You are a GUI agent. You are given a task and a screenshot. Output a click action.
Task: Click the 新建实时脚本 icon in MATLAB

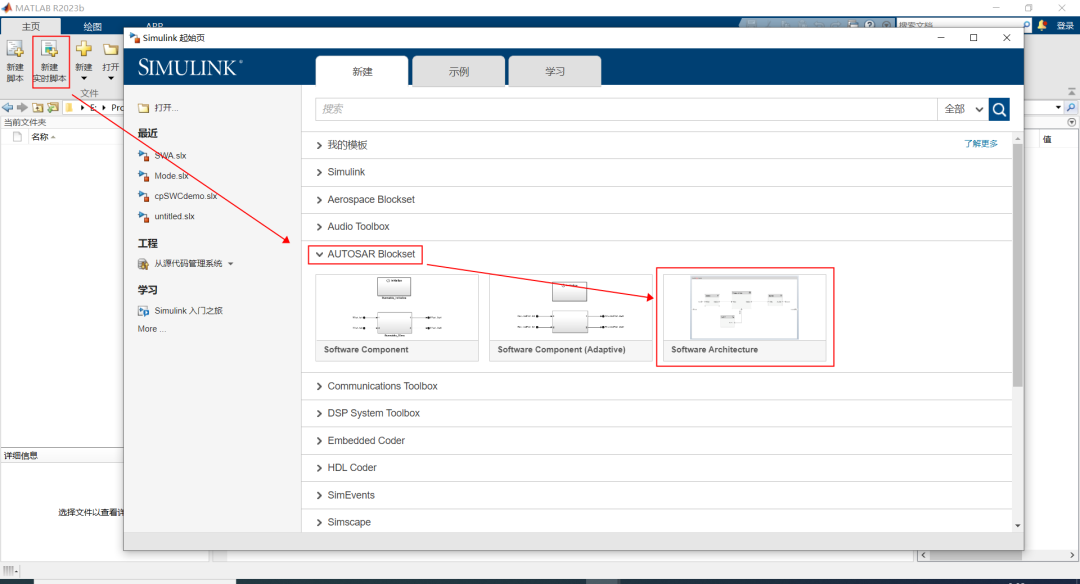[50, 50]
